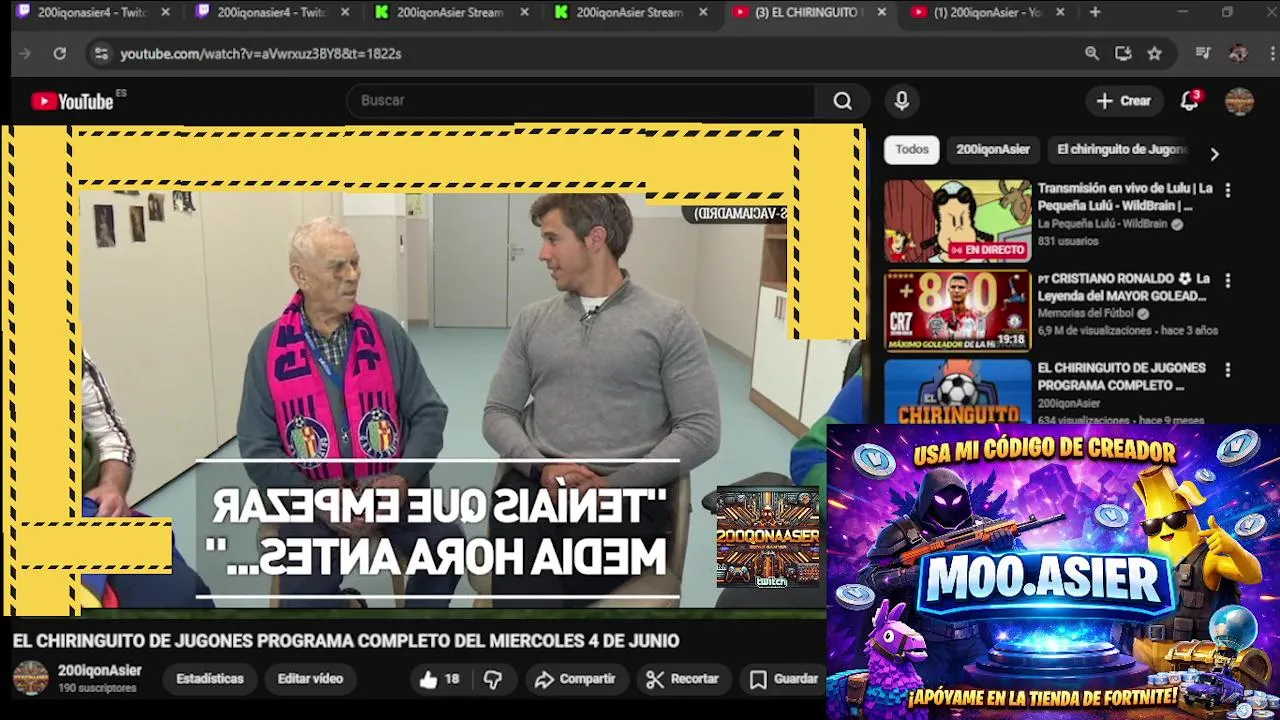1280x720 pixels.
Task: Open Cristiano Ronaldo 19:18 video thumbnail
Action: click(x=957, y=311)
